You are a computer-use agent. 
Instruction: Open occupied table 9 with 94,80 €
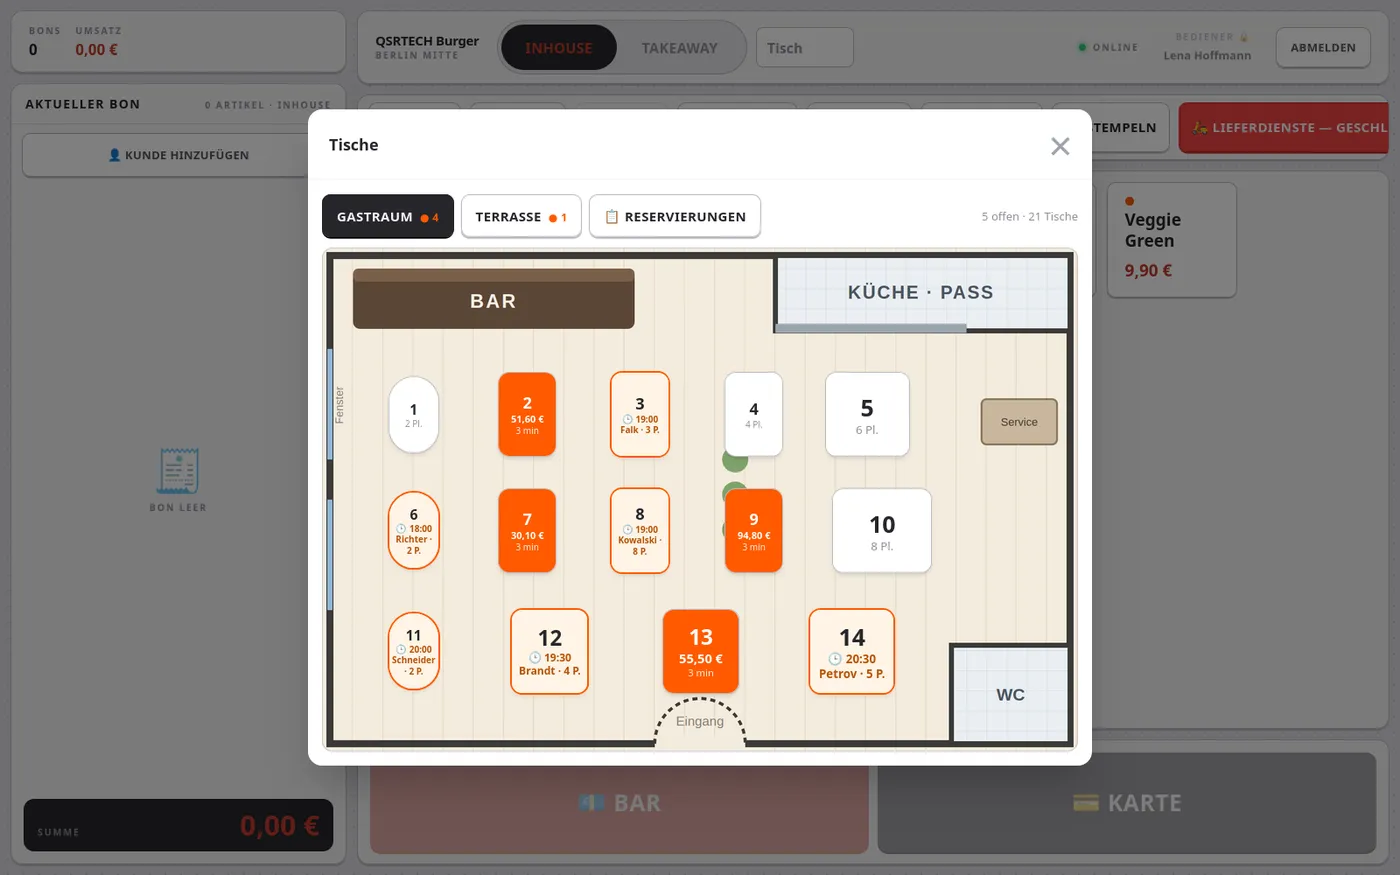click(x=754, y=531)
